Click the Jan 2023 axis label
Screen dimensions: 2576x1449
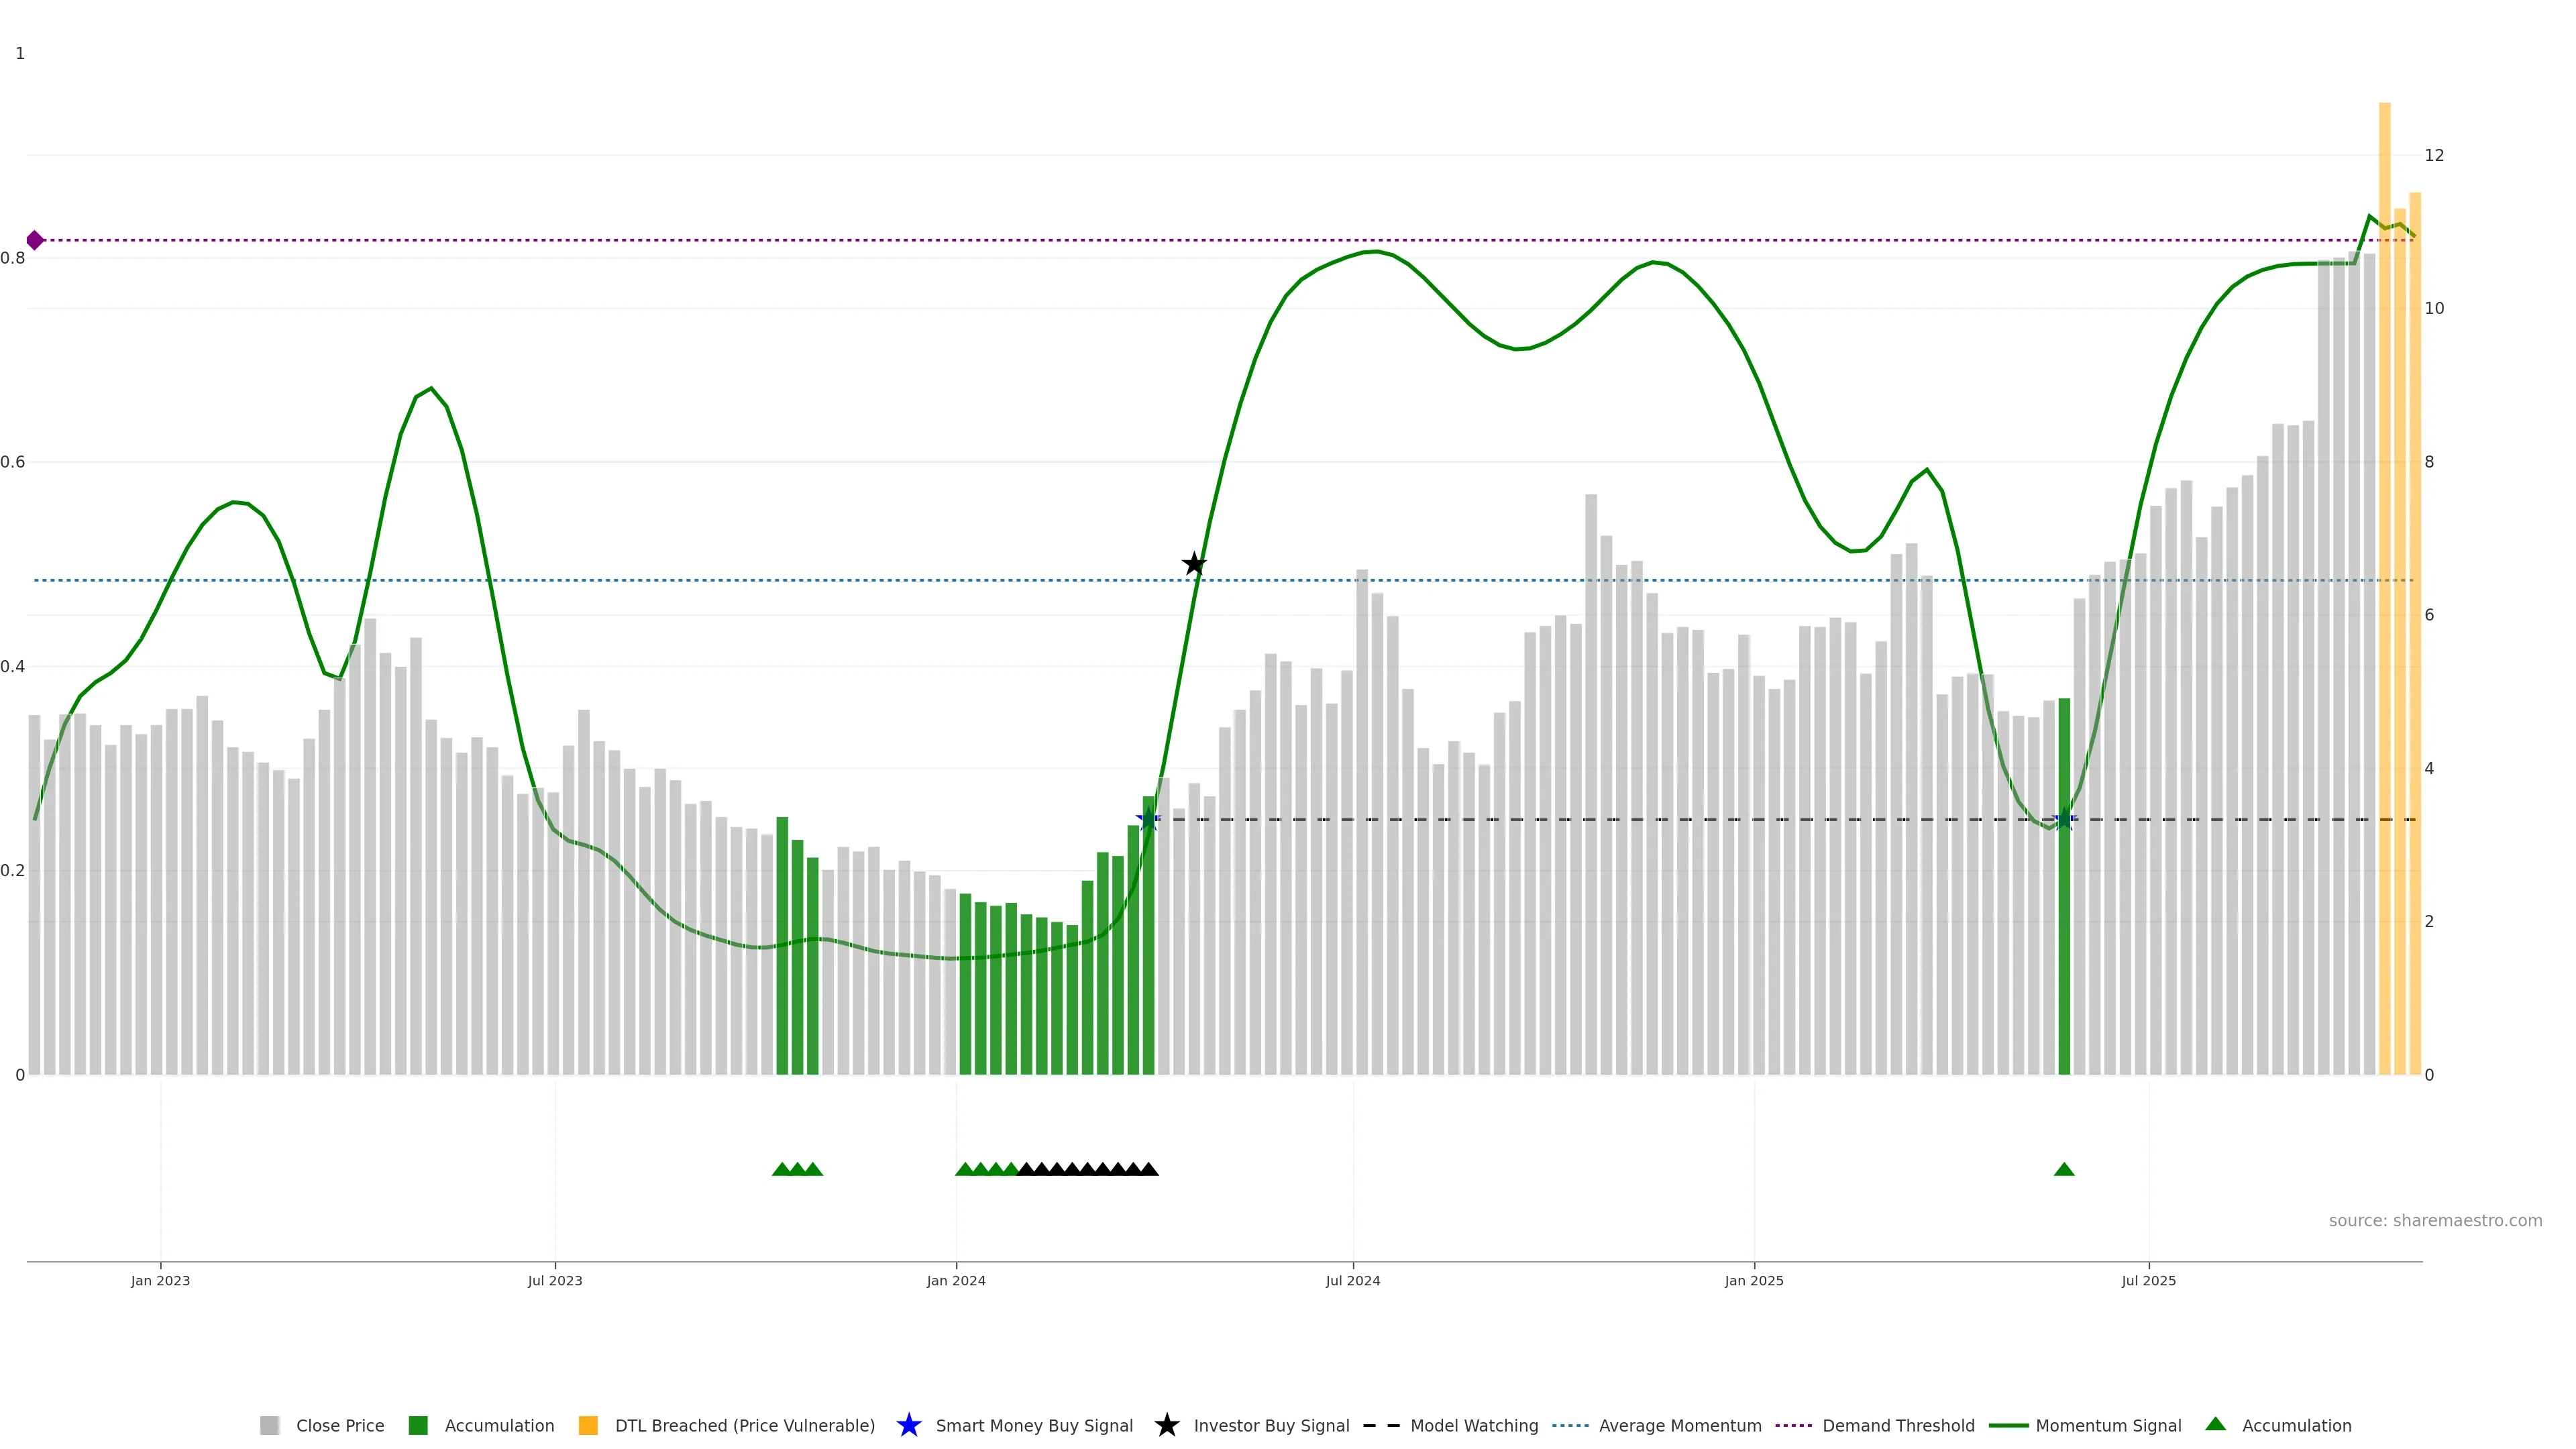tap(160, 1280)
